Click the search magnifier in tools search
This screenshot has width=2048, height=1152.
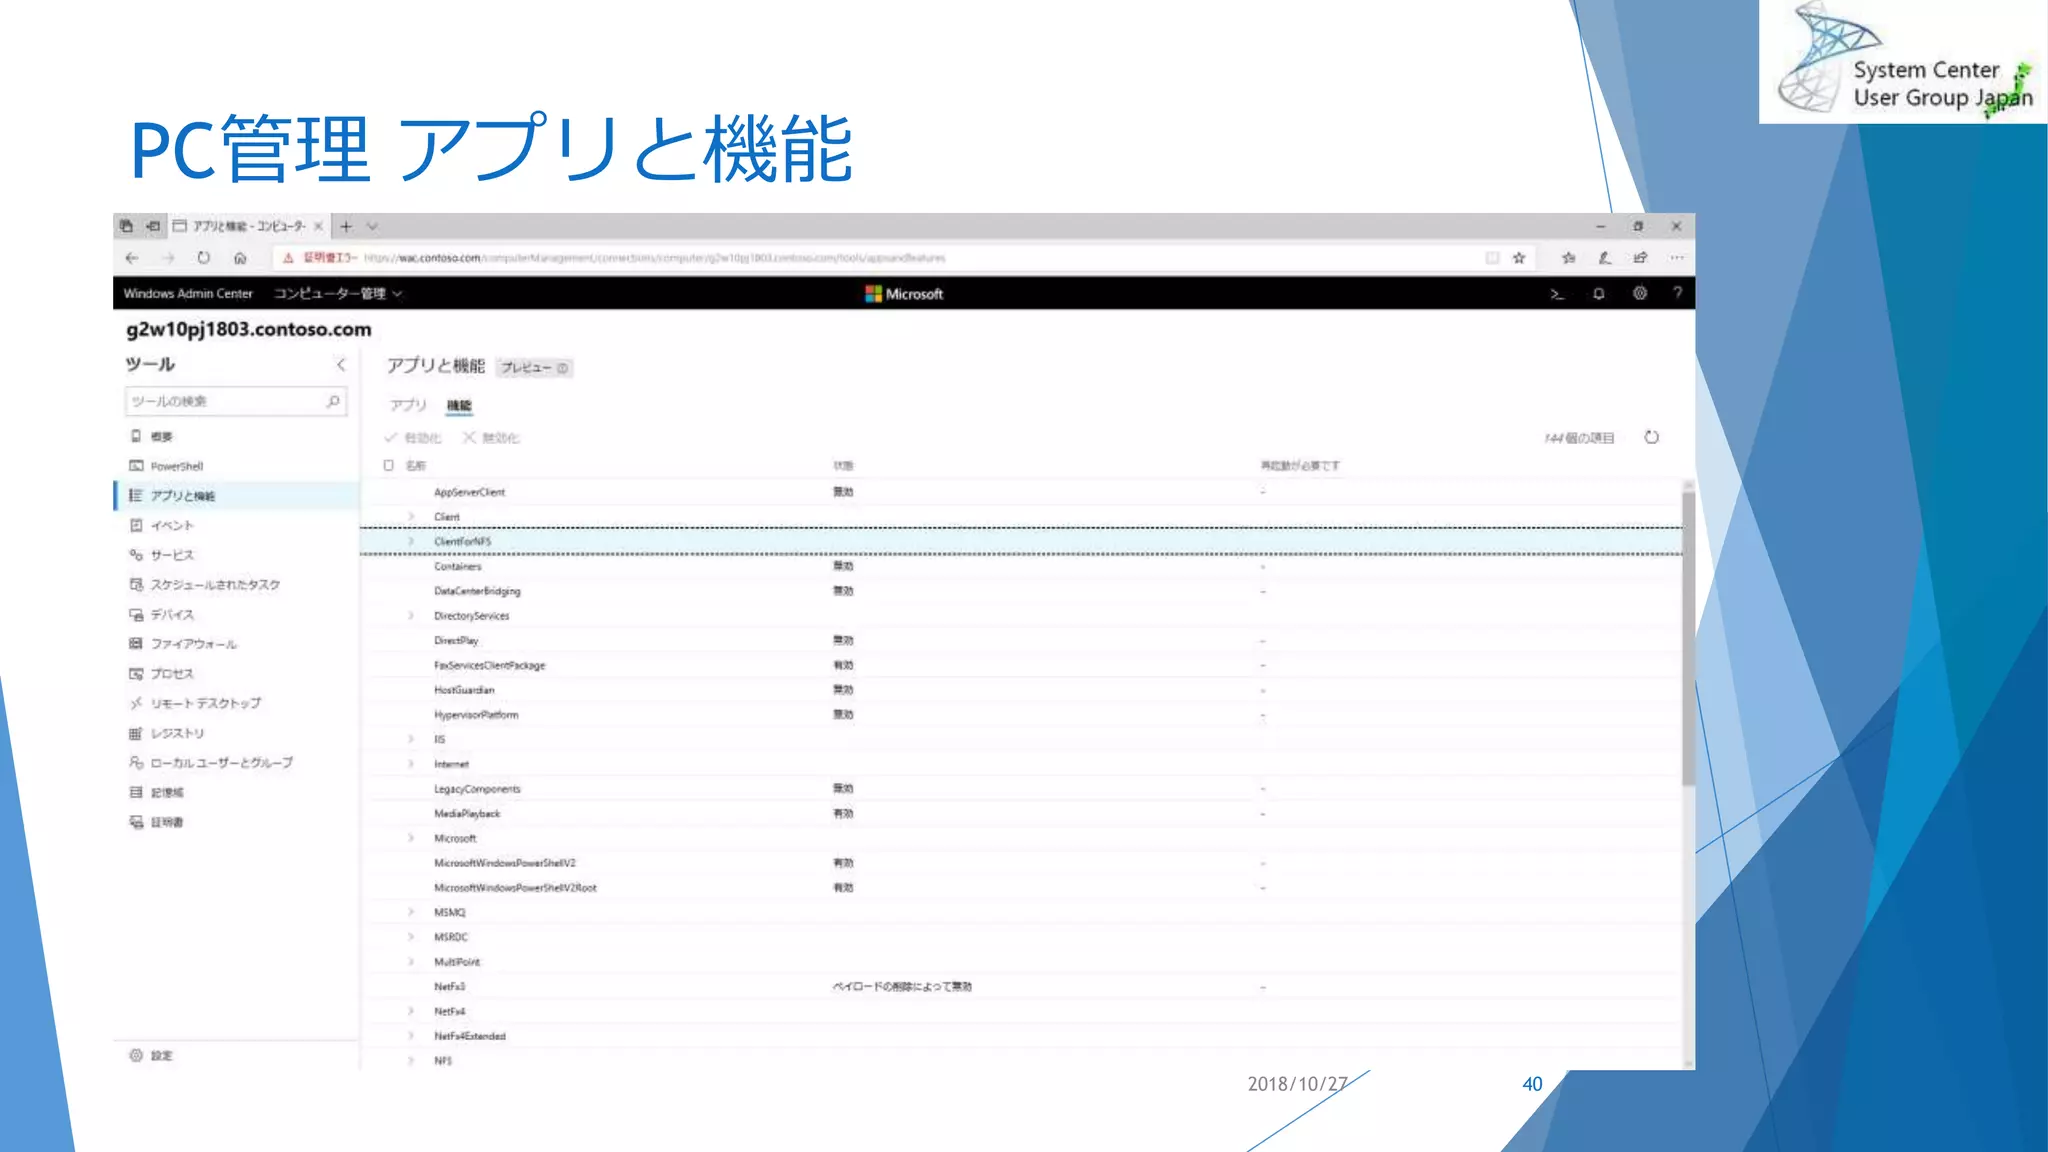tap(333, 401)
